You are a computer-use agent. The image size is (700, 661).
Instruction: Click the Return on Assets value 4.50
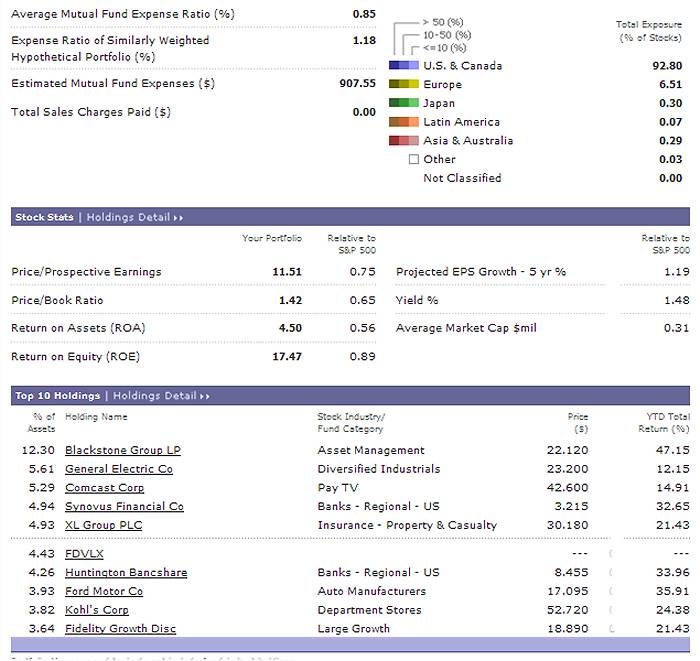coord(290,328)
